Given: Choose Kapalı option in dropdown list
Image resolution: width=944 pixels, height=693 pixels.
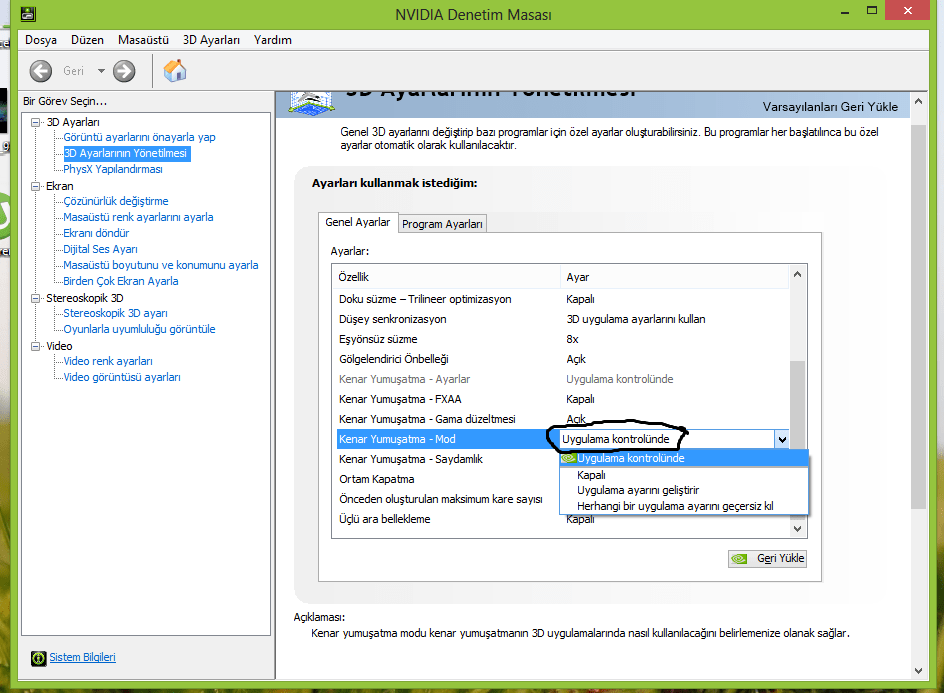Looking at the screenshot, I should tap(684, 475).
